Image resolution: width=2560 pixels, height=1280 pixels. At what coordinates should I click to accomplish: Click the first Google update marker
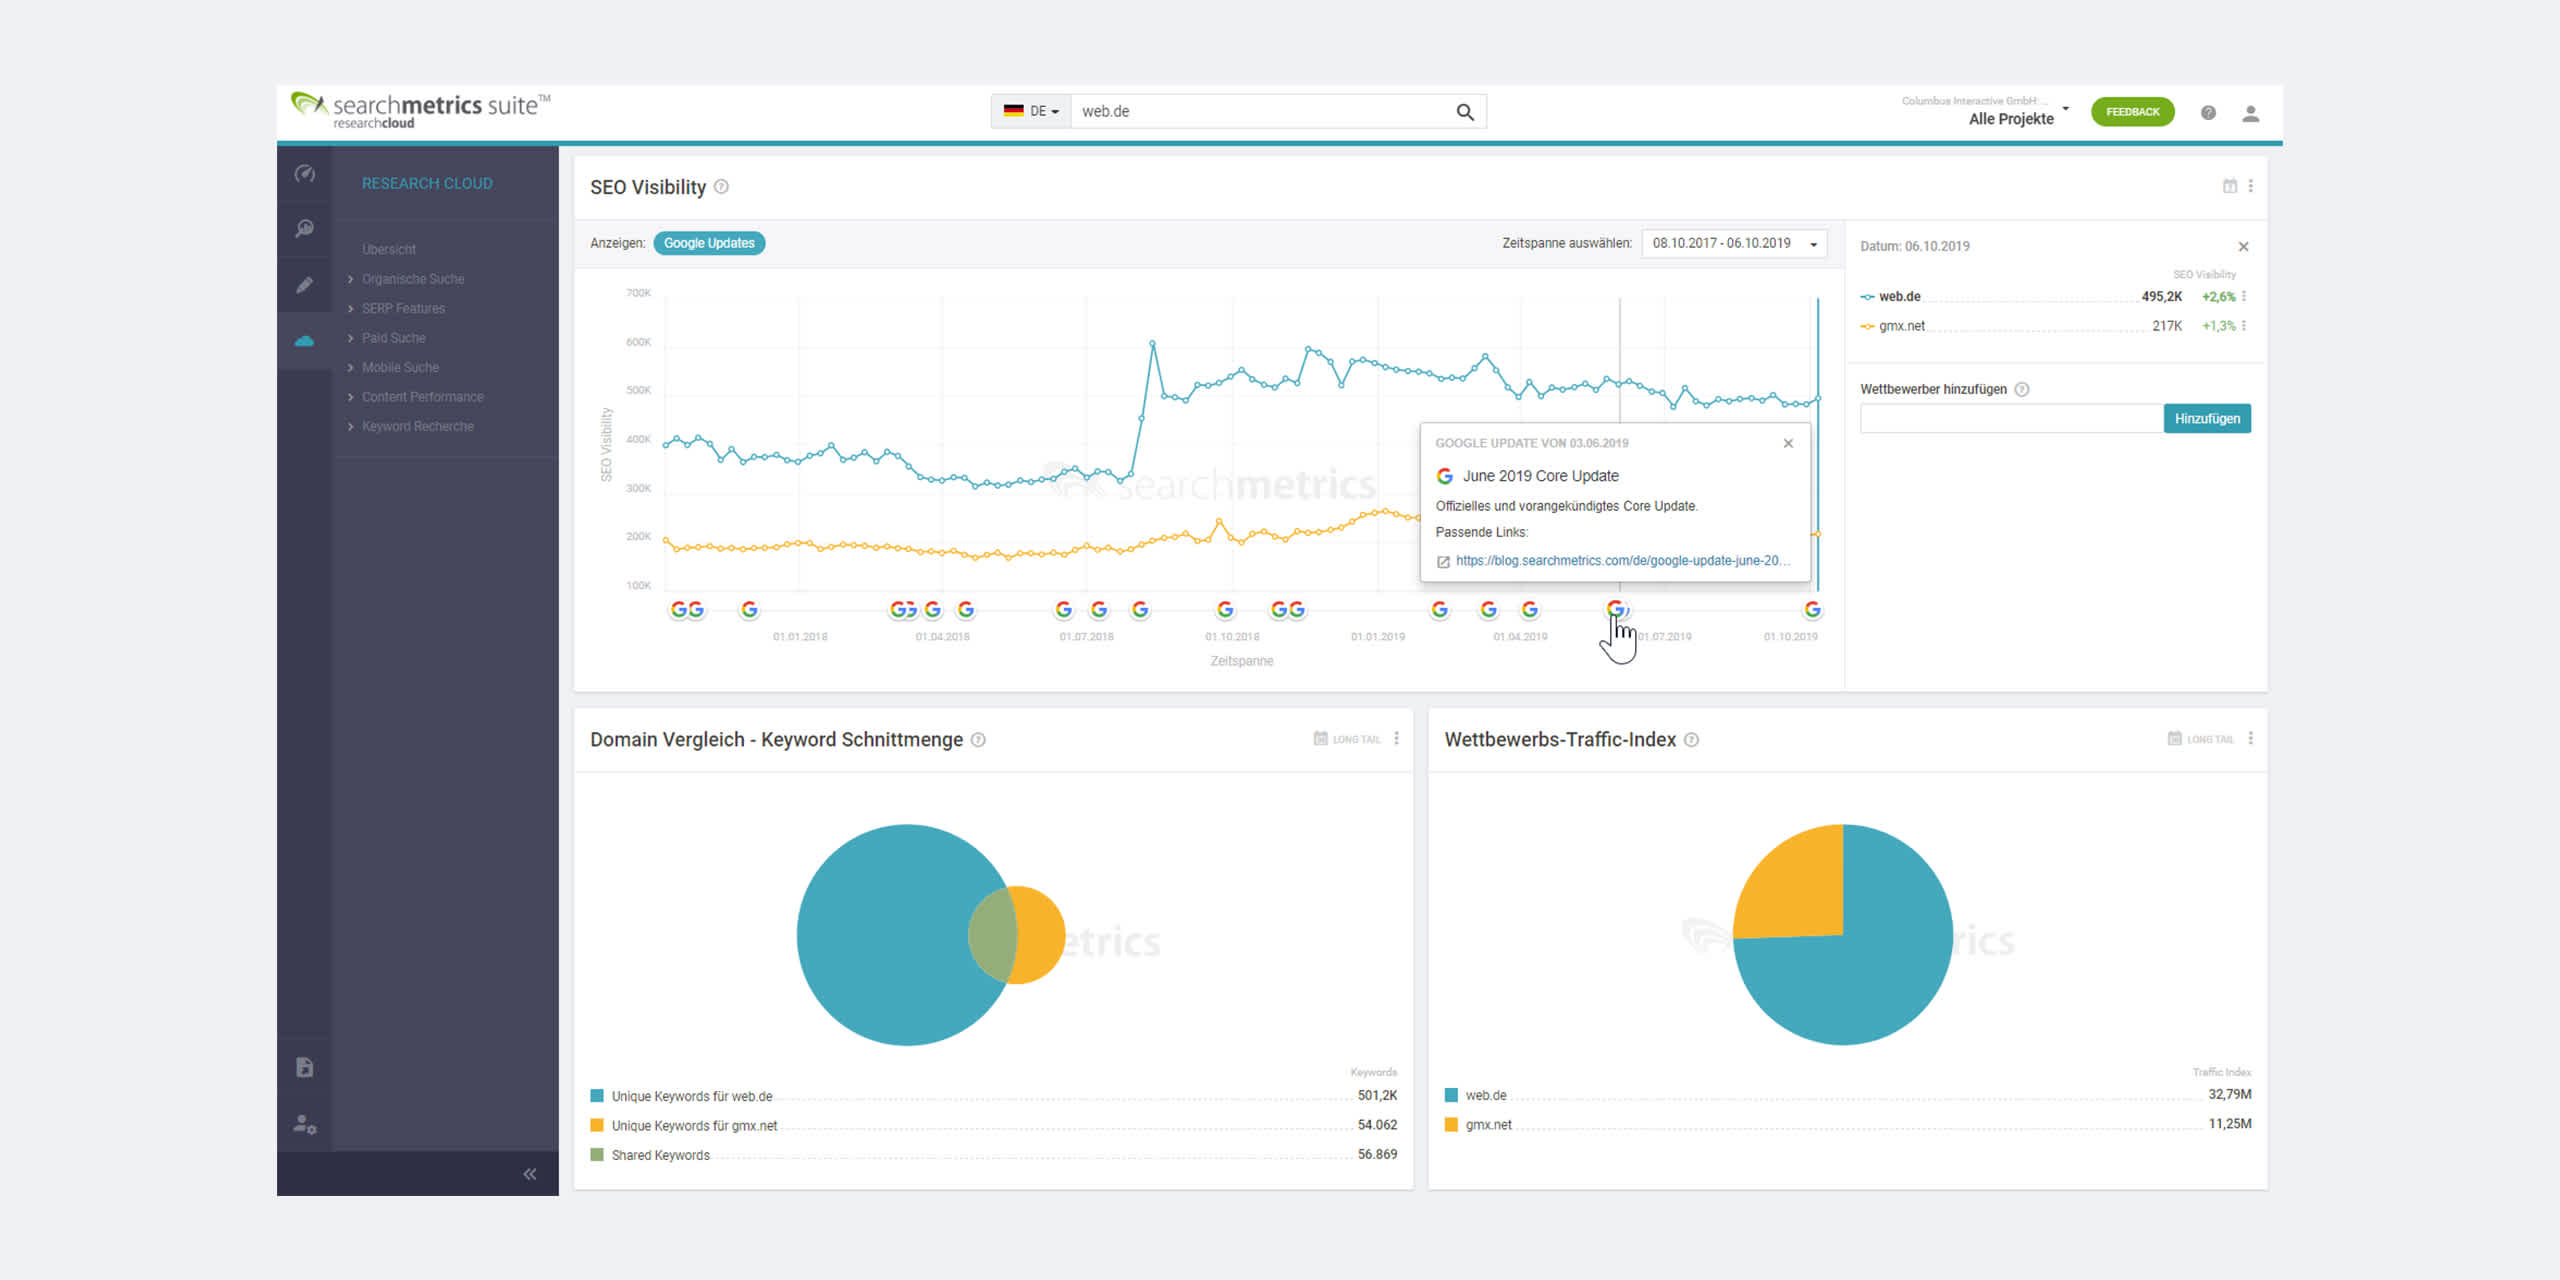tap(678, 609)
